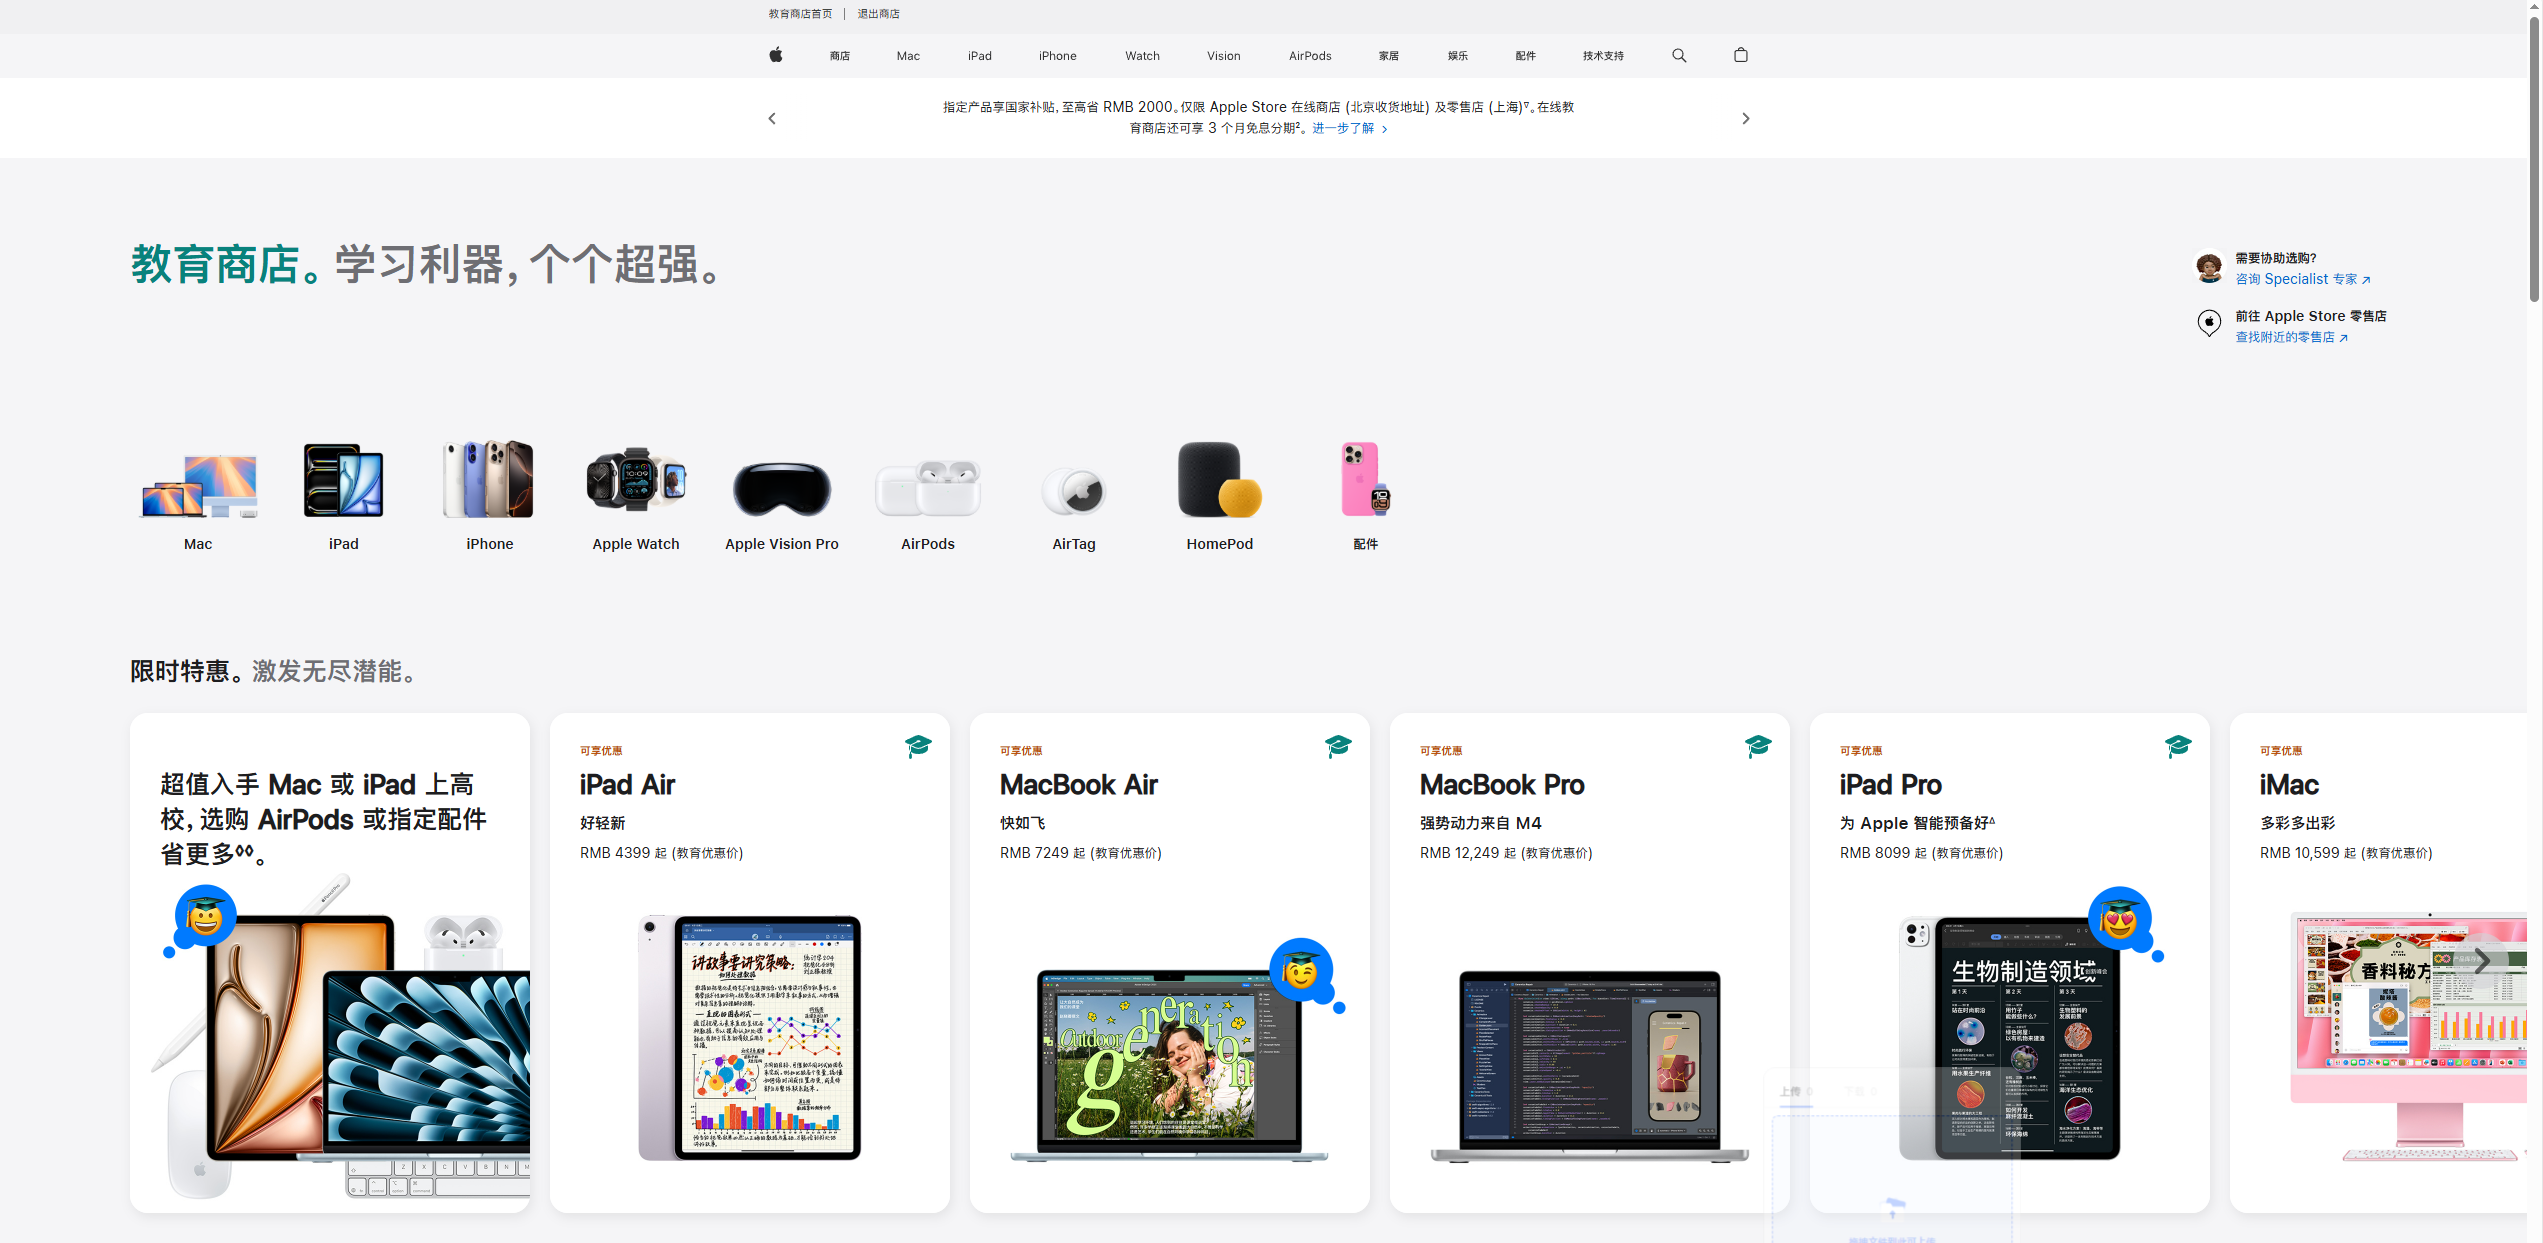This screenshot has height=1243, width=2543.
Task: Open the iMac product title
Action: tap(2289, 785)
